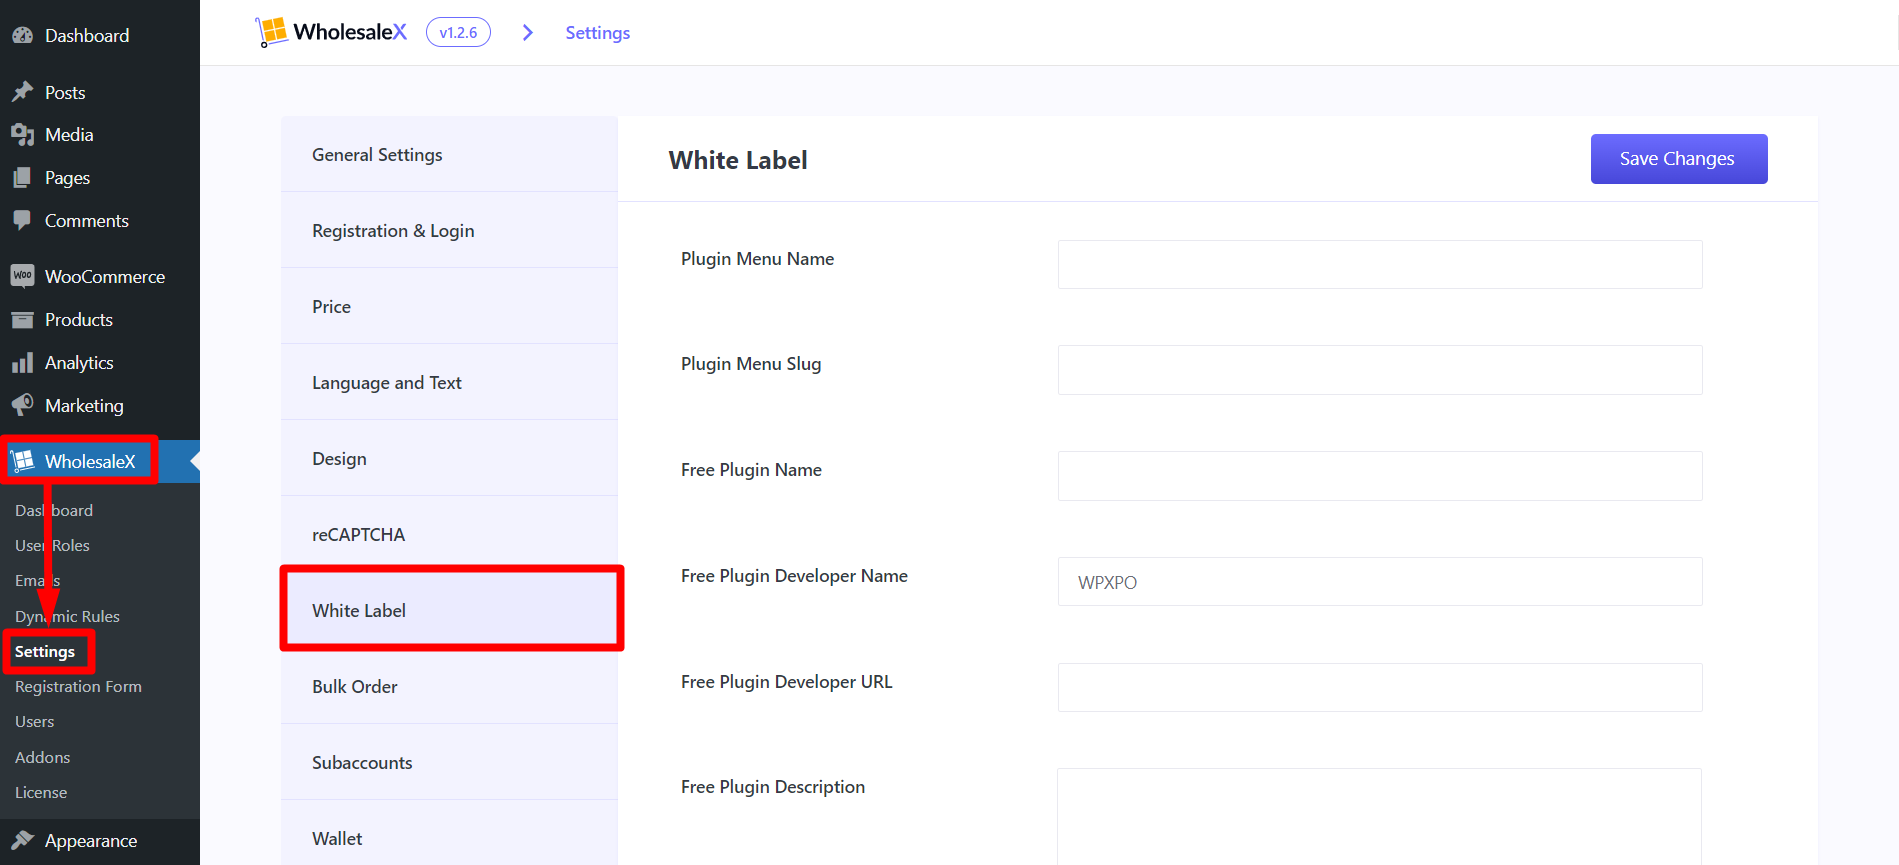Click the Plugin Menu Name field
1899x865 pixels.
1380,264
